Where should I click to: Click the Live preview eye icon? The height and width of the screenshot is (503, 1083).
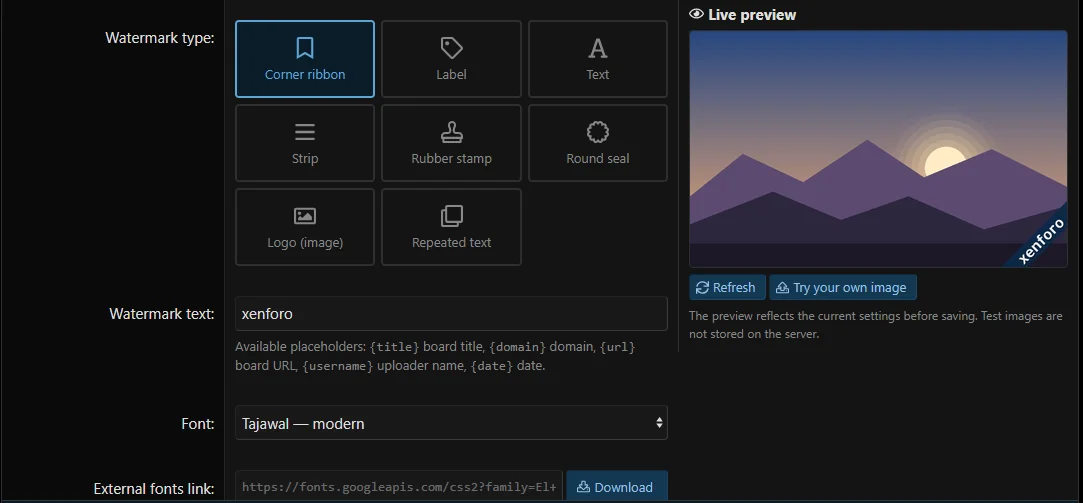click(x=696, y=15)
